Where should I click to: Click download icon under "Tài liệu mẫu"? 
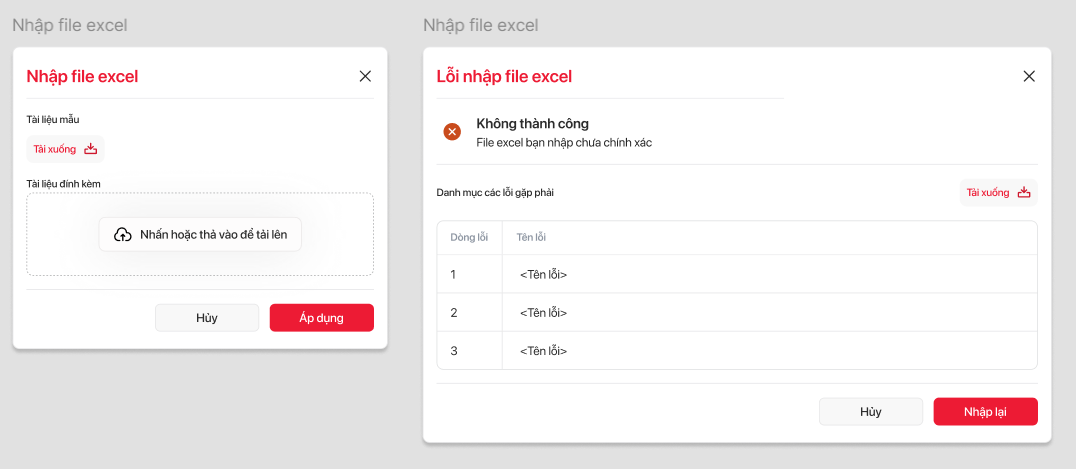91,149
